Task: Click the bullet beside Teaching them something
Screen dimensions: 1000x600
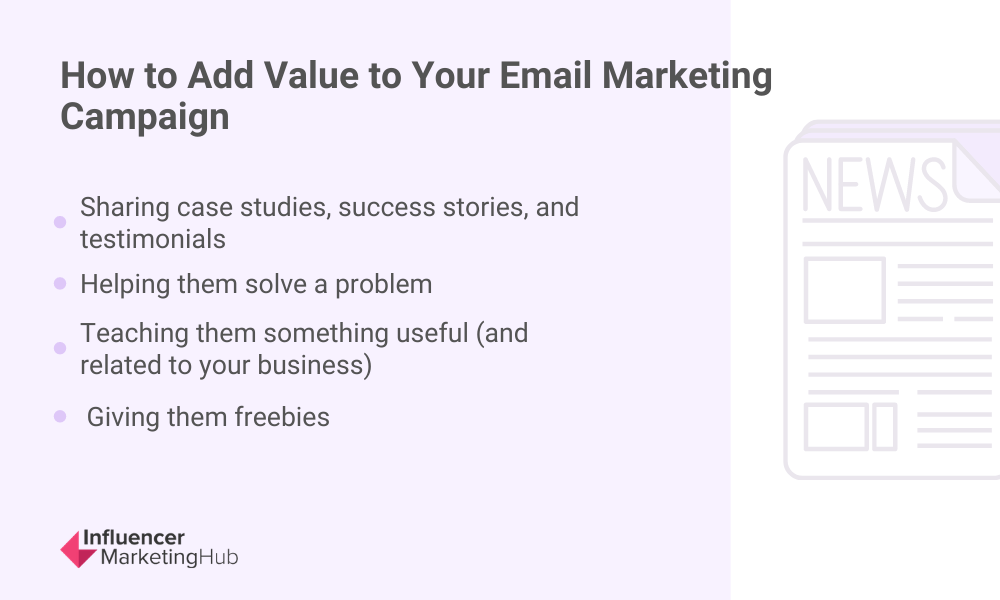Action: (x=60, y=348)
